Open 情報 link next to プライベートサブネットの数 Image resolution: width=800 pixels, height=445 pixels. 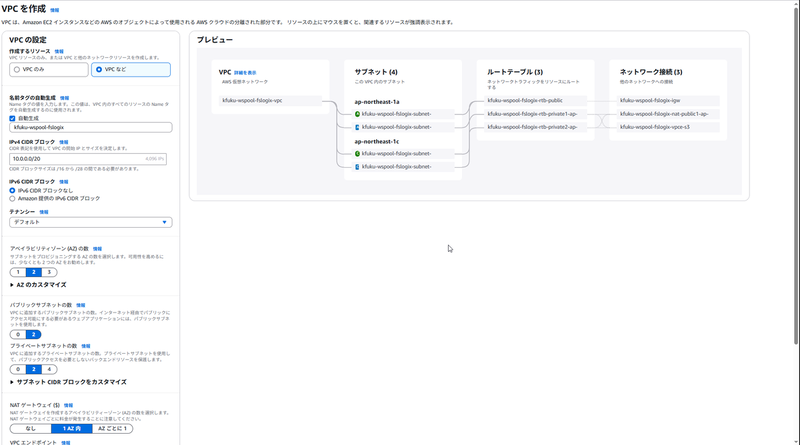(x=86, y=346)
